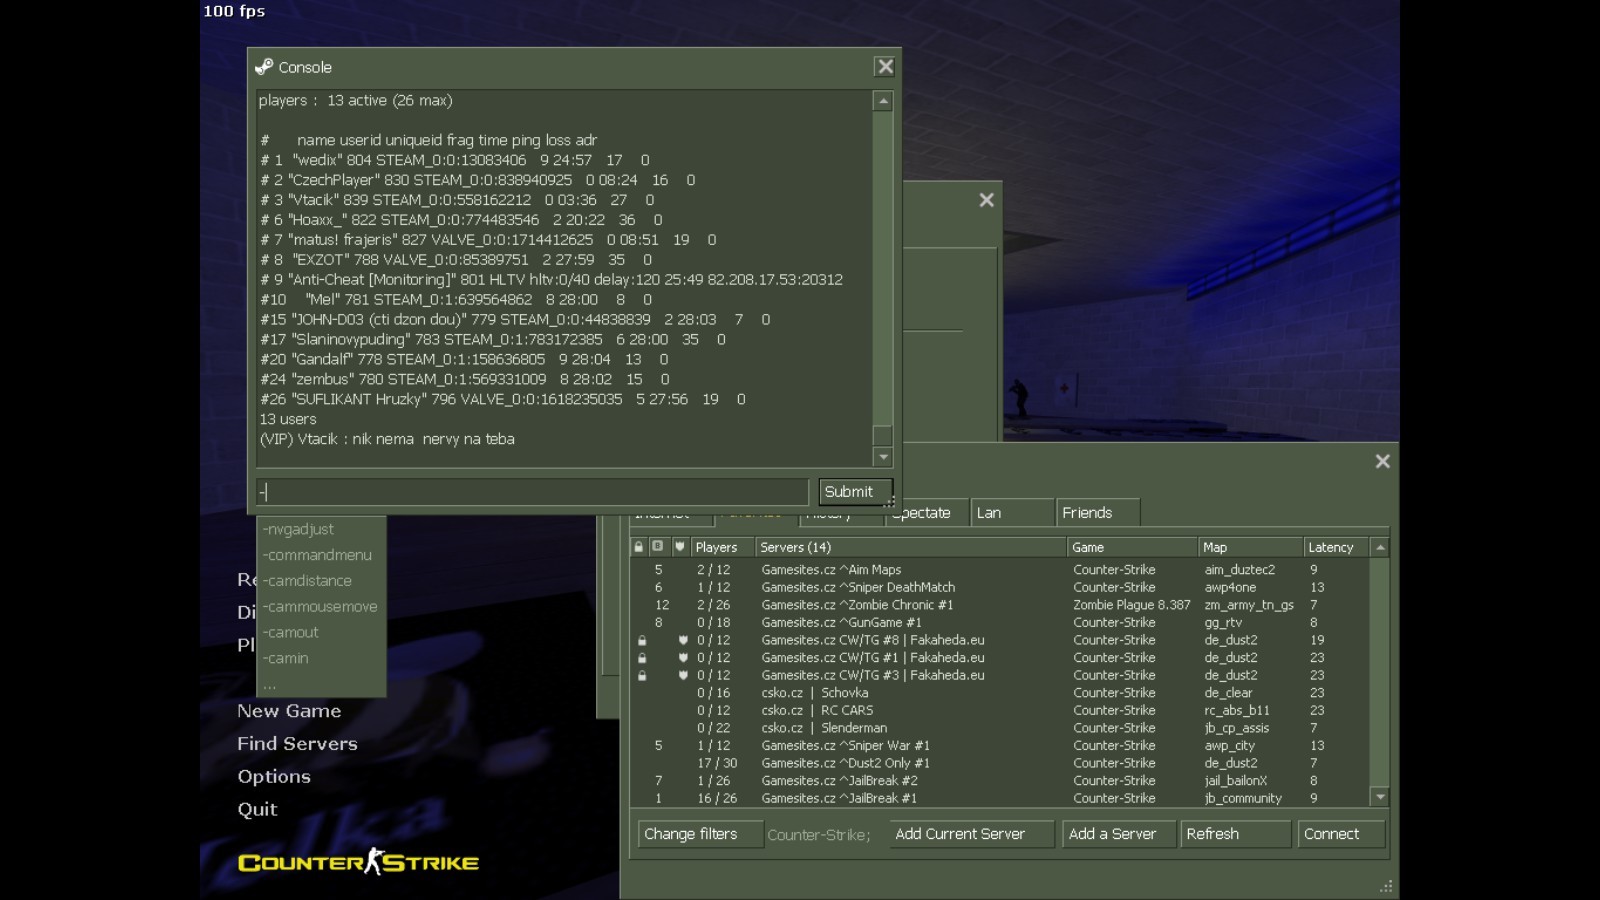The width and height of the screenshot is (1600, 900).
Task: Close the server browser window
Action: click(x=1382, y=461)
